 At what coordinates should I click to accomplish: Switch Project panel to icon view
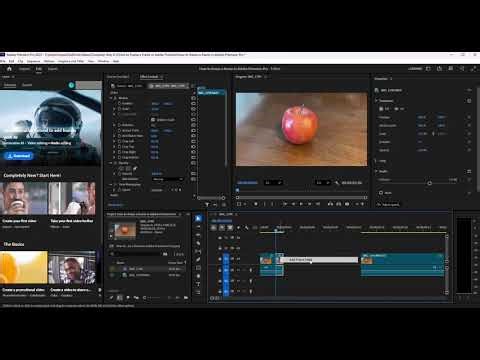[128, 297]
